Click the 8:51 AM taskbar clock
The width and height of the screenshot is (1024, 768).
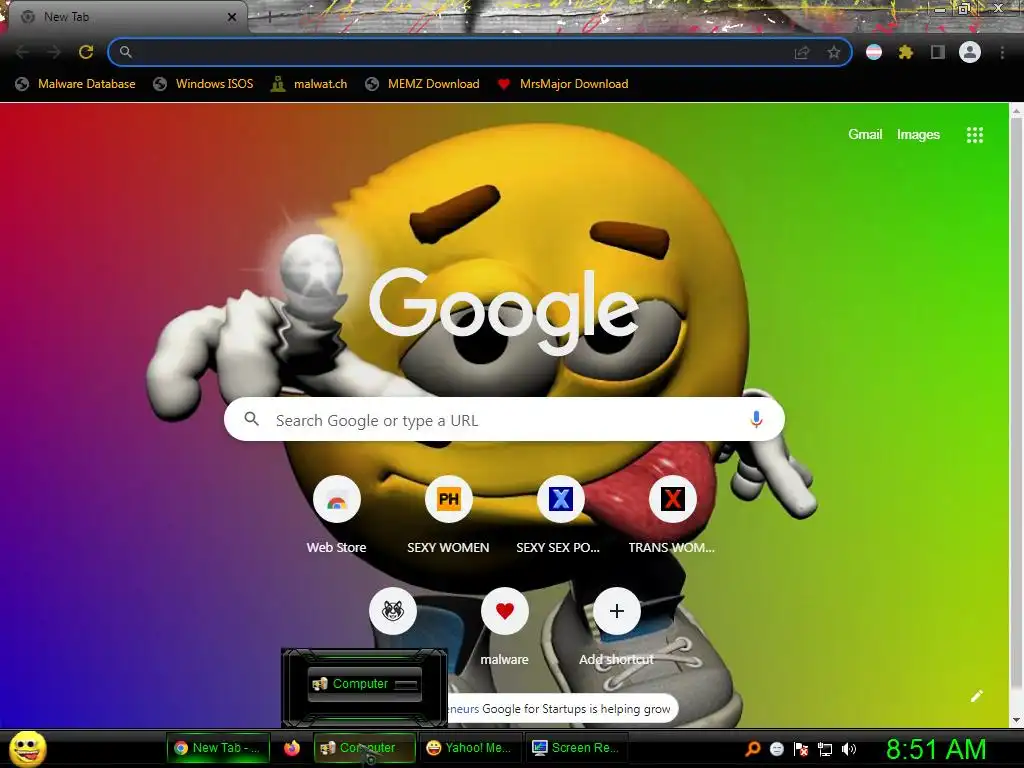click(936, 749)
